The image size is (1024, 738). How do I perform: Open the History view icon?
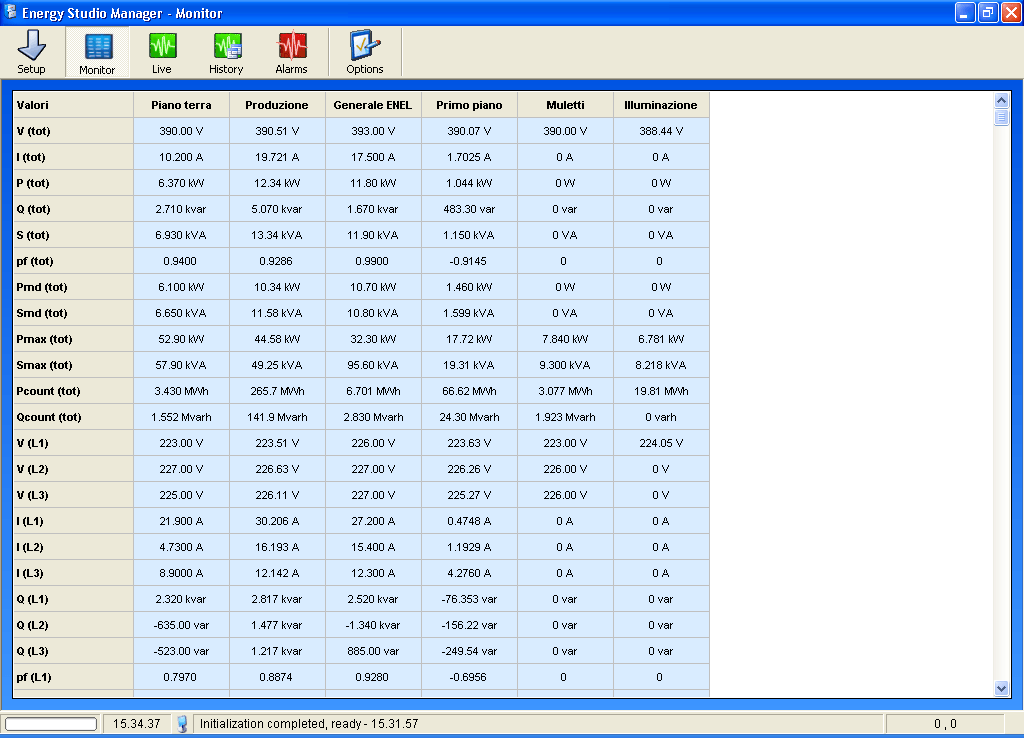pyautogui.click(x=226, y=52)
